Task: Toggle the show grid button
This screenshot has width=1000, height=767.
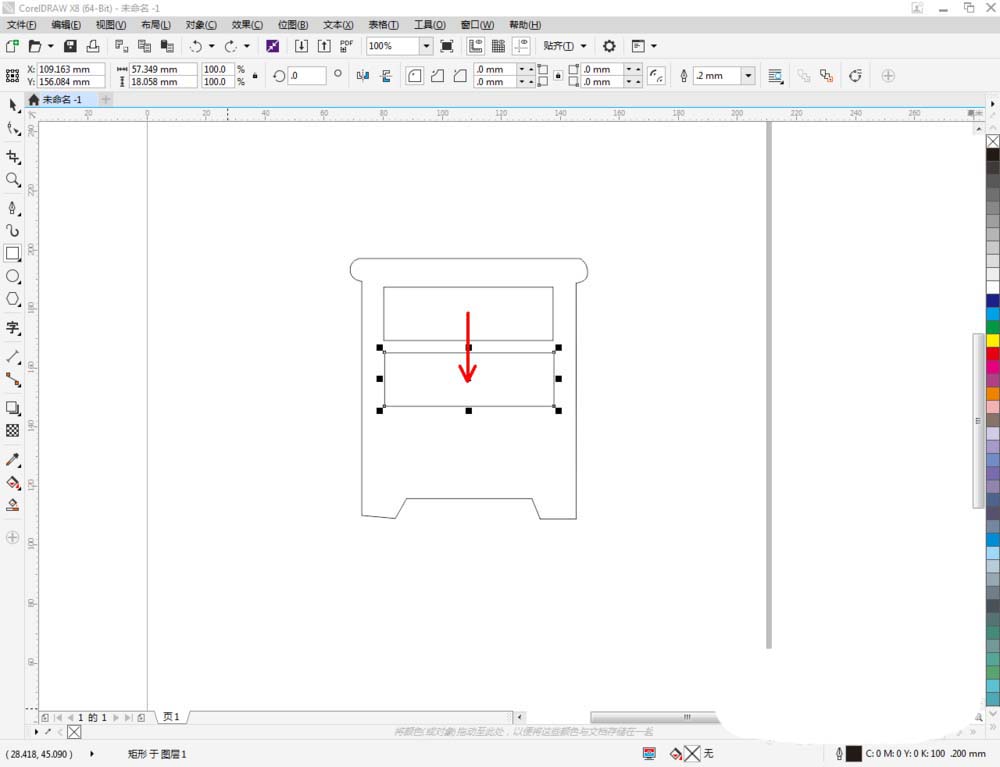Action: pos(498,46)
